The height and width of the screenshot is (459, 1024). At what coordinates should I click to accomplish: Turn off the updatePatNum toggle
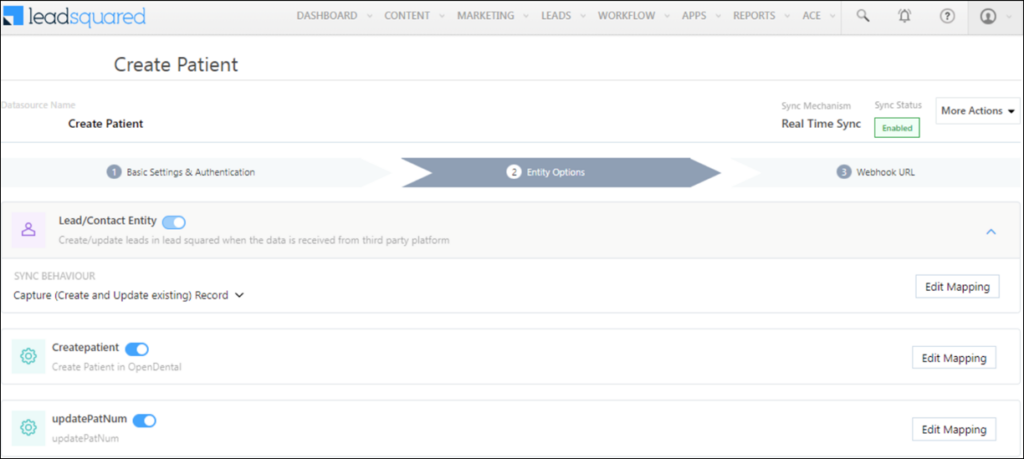145,420
